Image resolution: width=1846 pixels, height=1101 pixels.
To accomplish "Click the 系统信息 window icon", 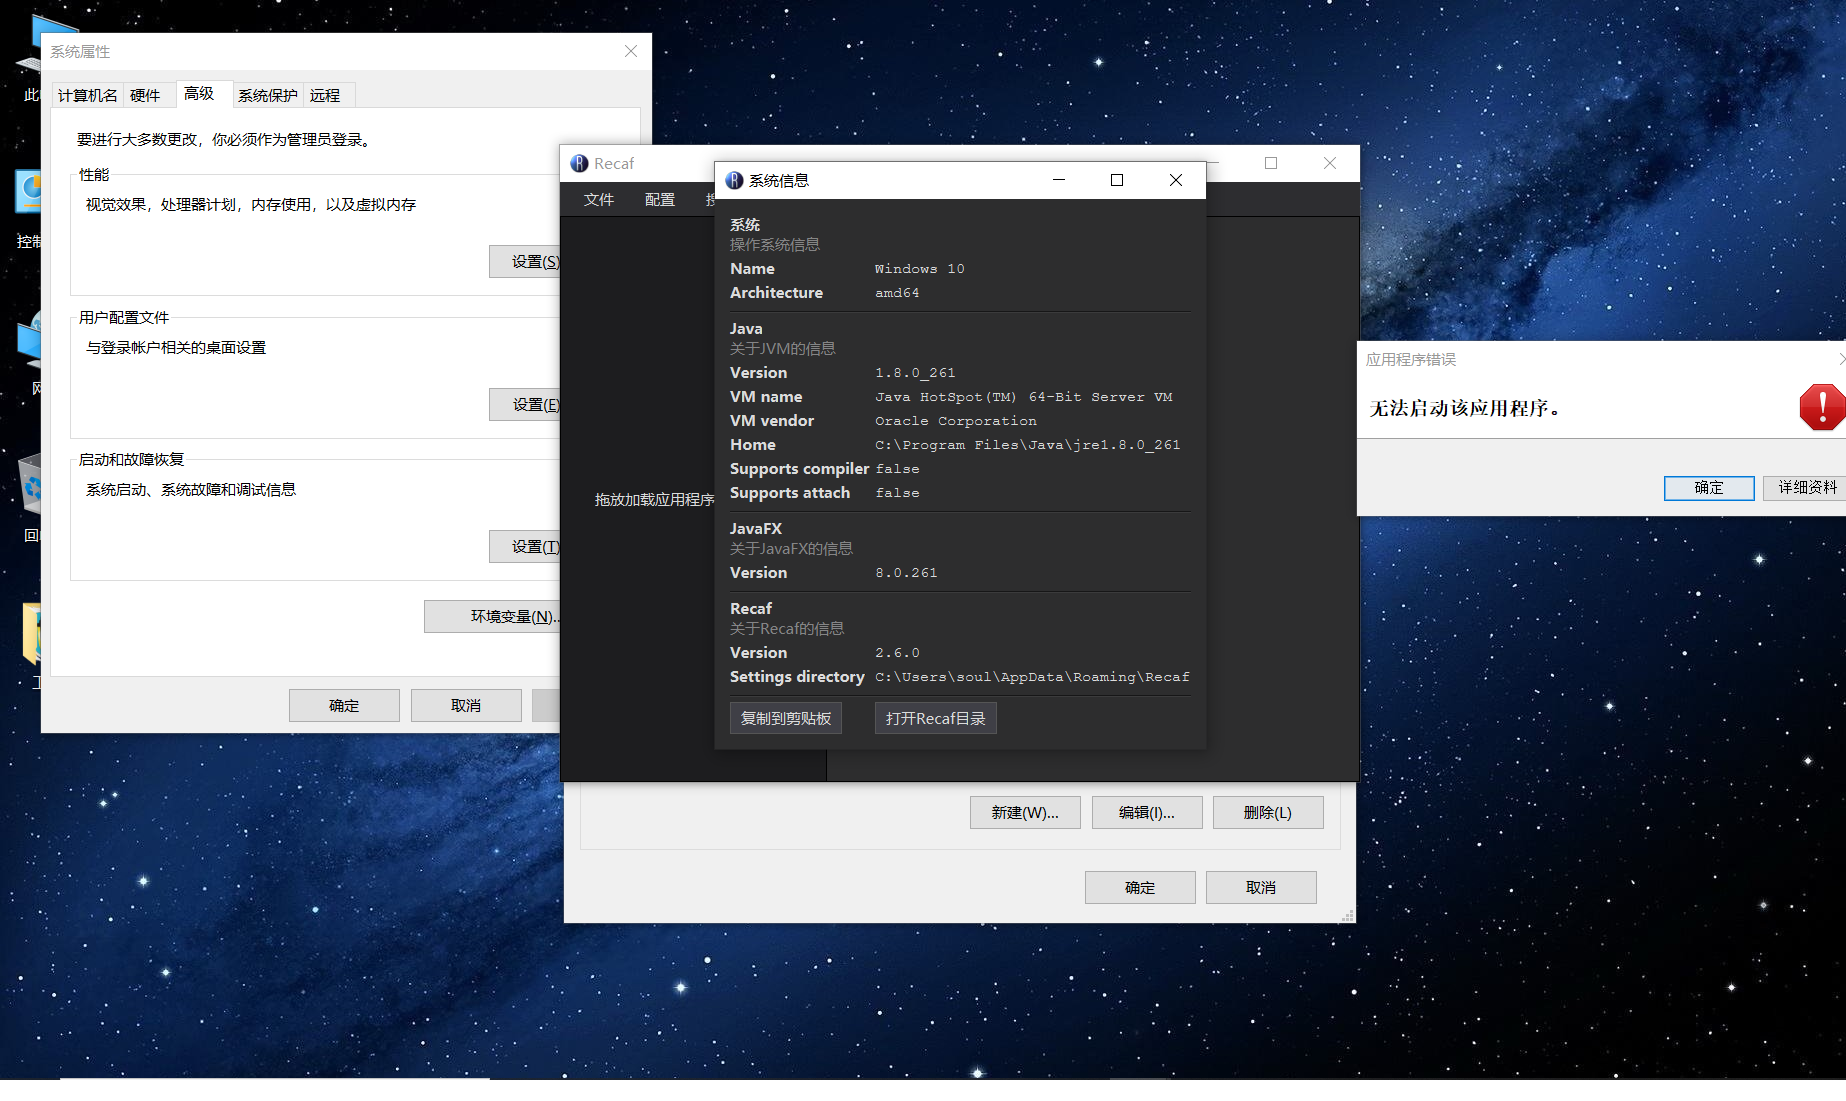I will click(x=733, y=180).
